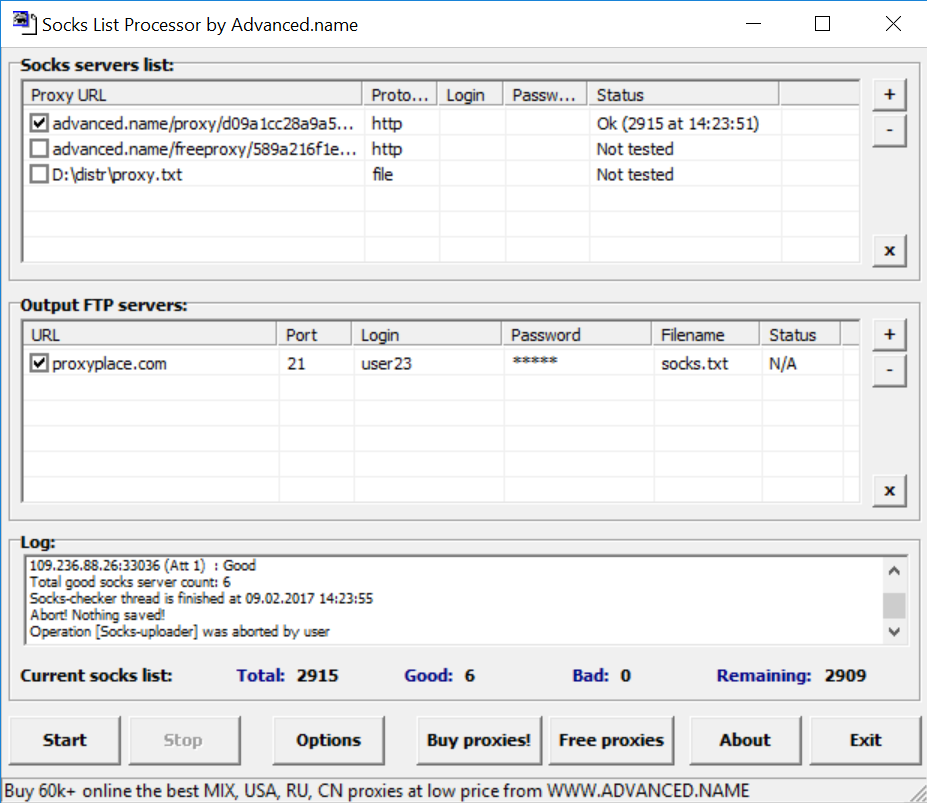Click the Filename column header
Screen dimensions: 927x803
pos(706,335)
